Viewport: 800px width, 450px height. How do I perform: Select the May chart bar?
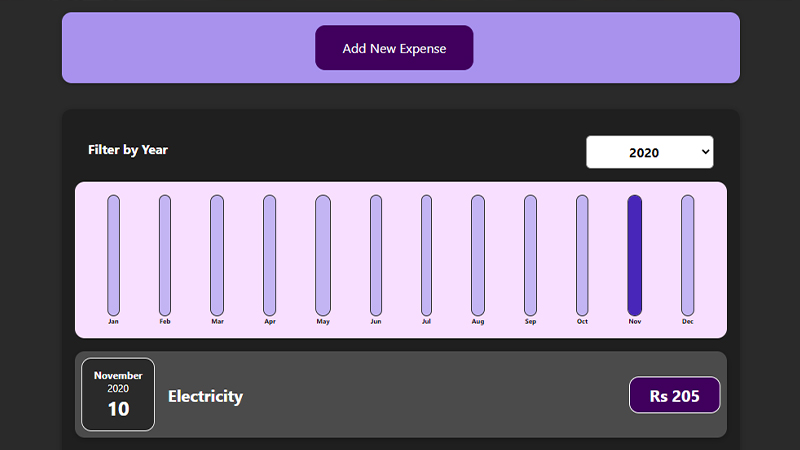tap(323, 255)
